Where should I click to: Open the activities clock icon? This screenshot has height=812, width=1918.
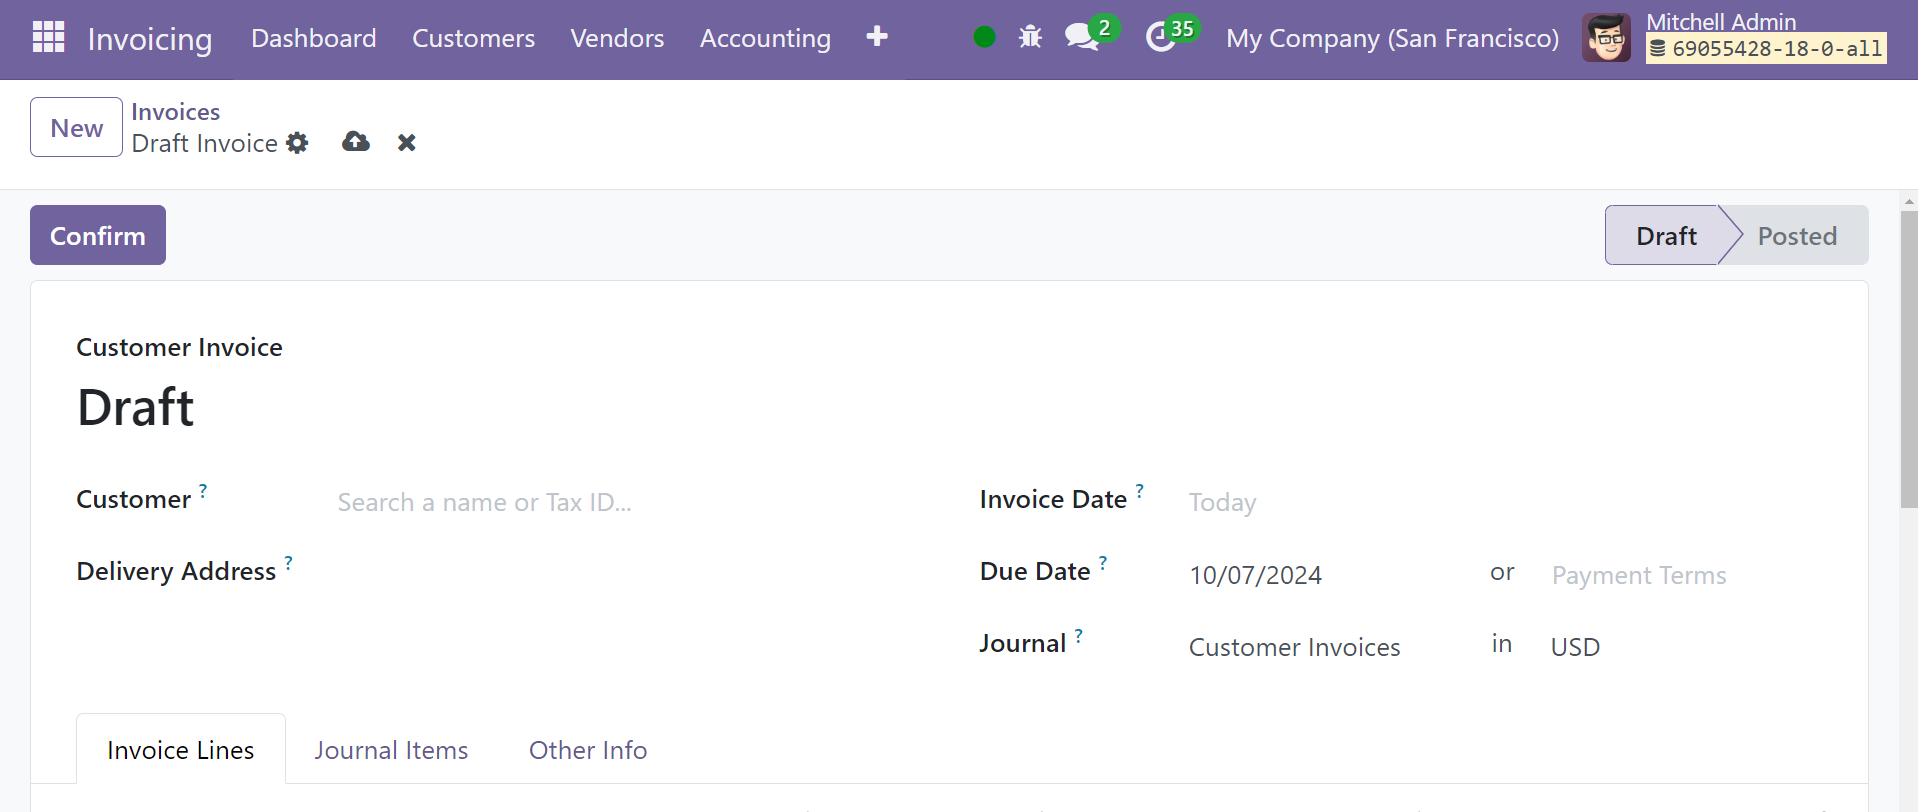1160,37
